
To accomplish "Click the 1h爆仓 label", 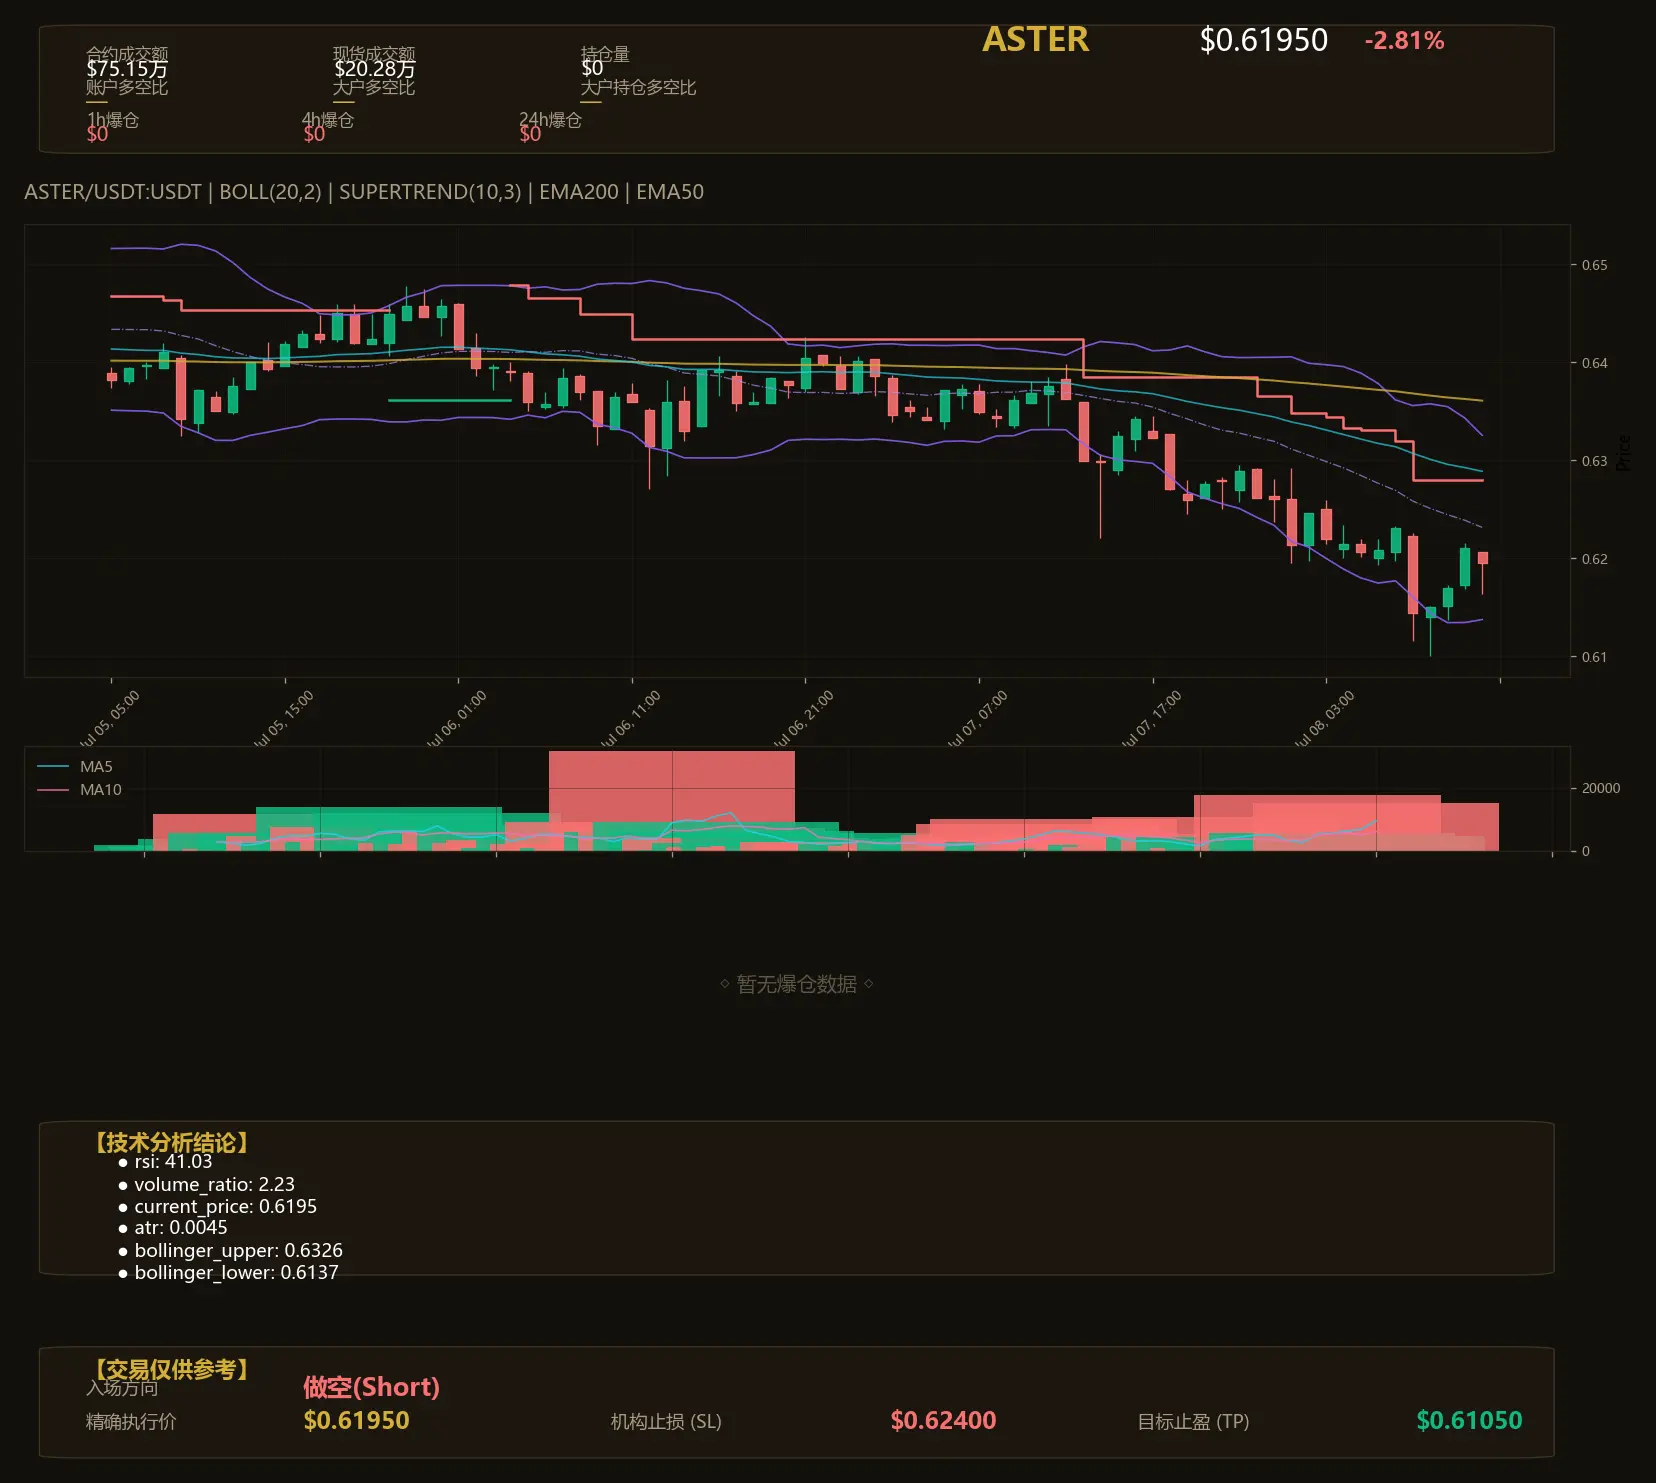I will [x=112, y=120].
